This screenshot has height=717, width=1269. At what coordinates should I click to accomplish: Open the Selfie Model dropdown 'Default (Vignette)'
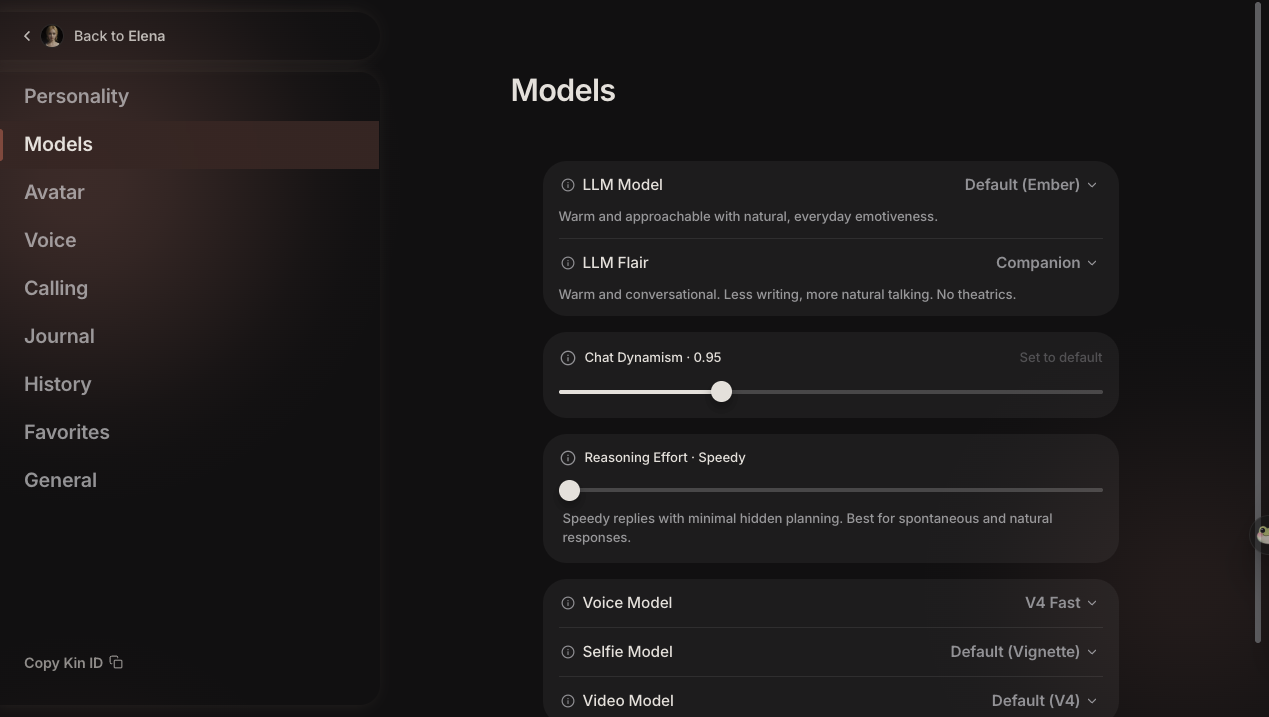(1023, 652)
